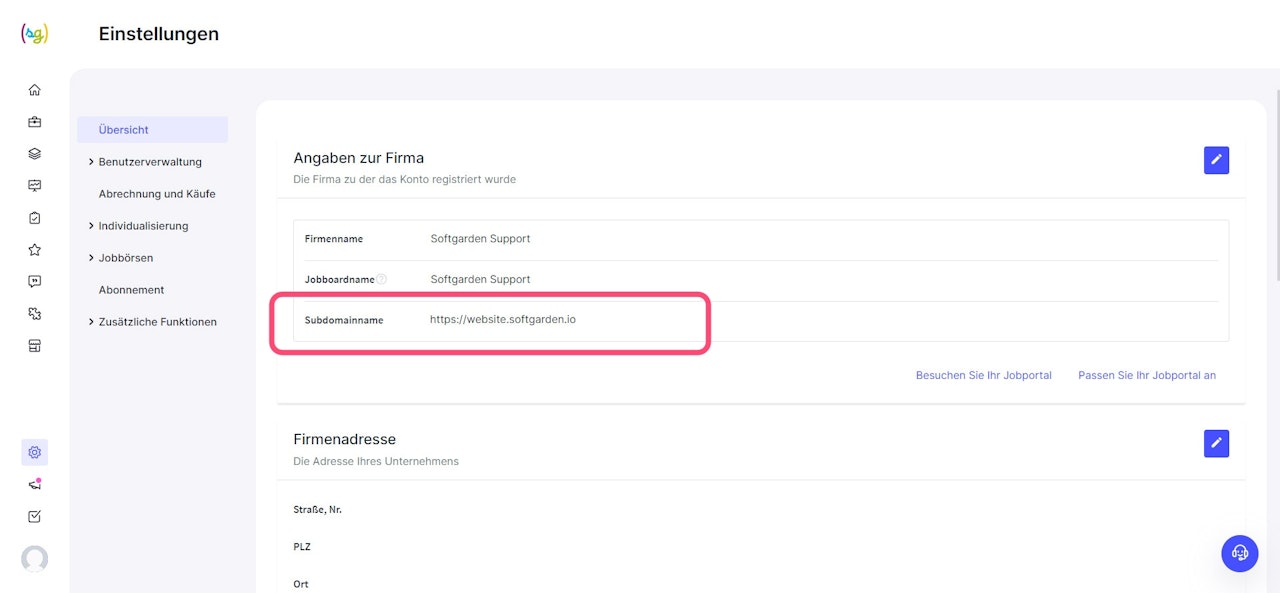
Task: Open the support headset chat button
Action: [1240, 553]
